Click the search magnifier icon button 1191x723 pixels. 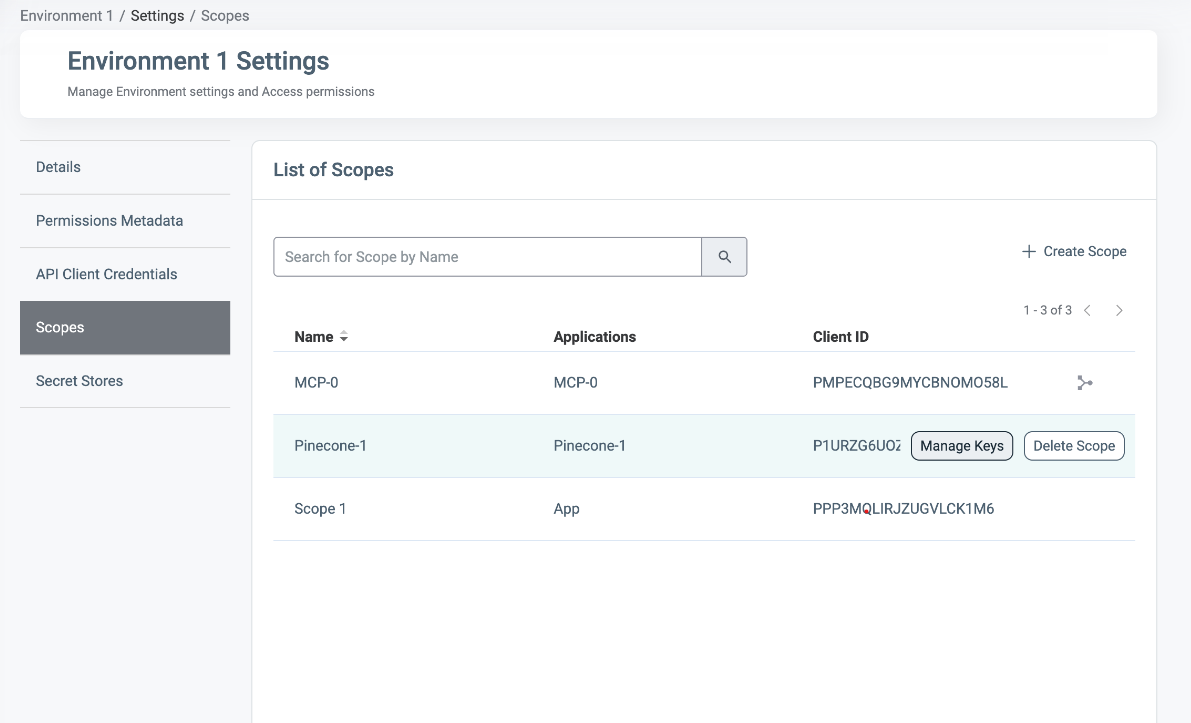tap(724, 257)
